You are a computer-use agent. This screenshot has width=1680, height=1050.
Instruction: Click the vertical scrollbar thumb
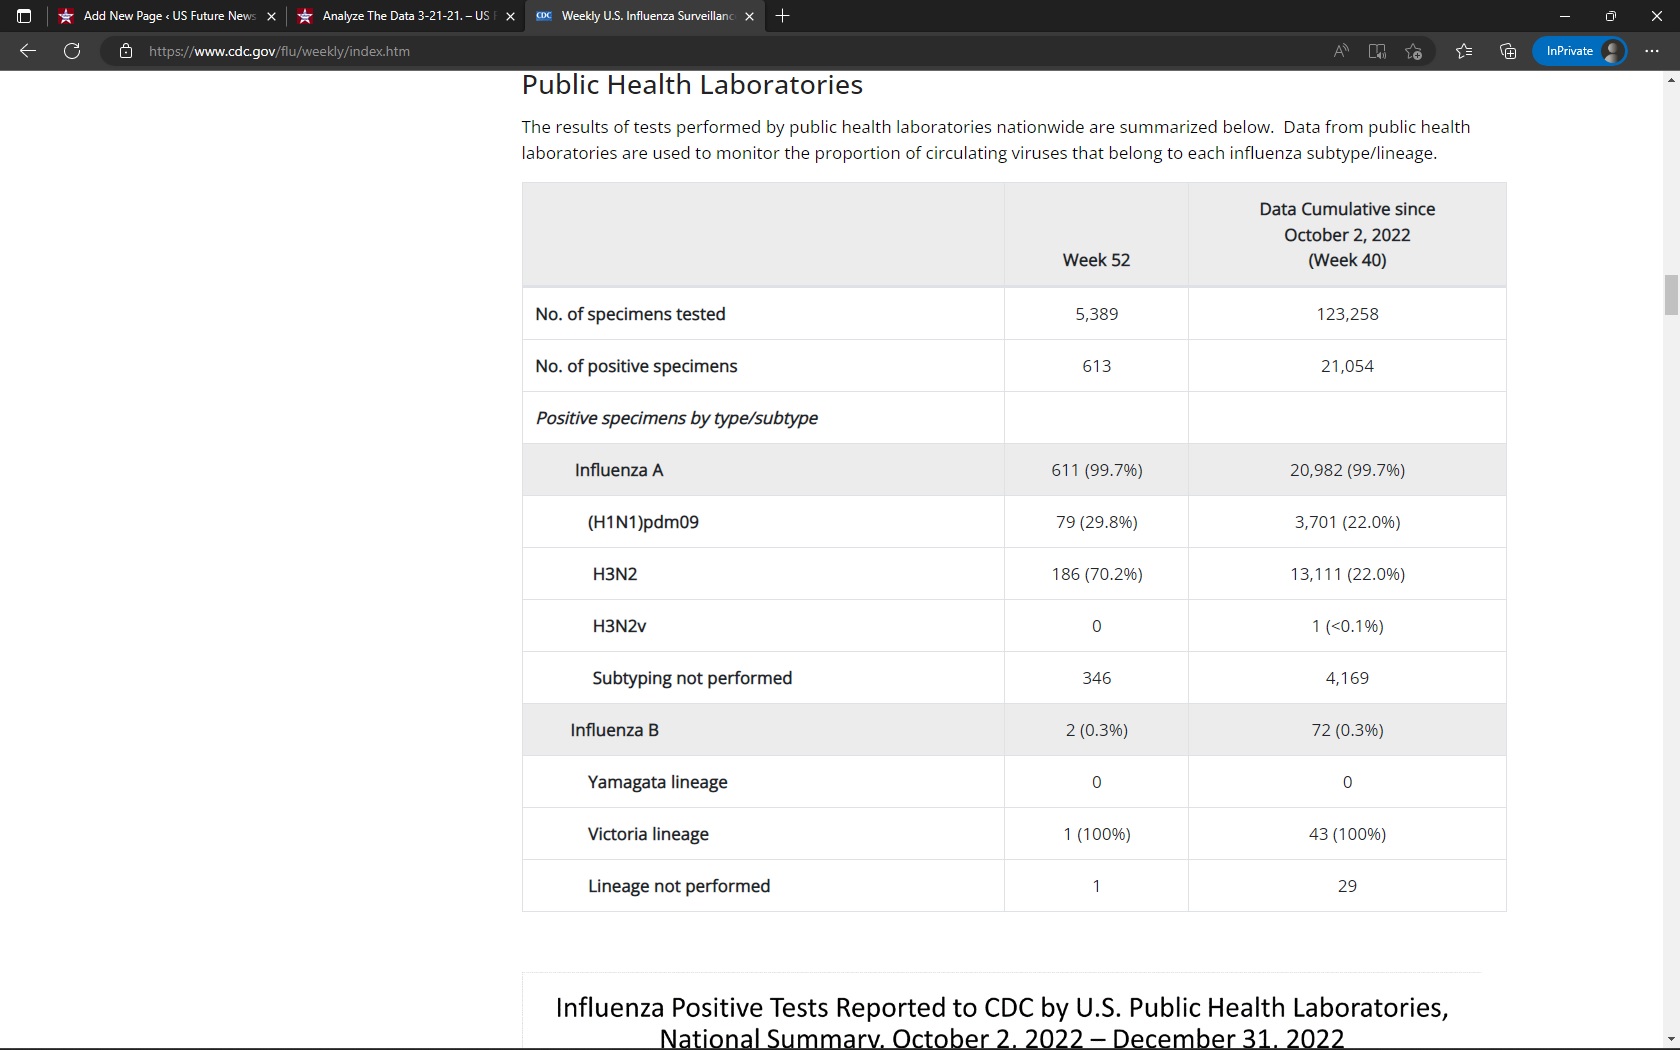1671,296
